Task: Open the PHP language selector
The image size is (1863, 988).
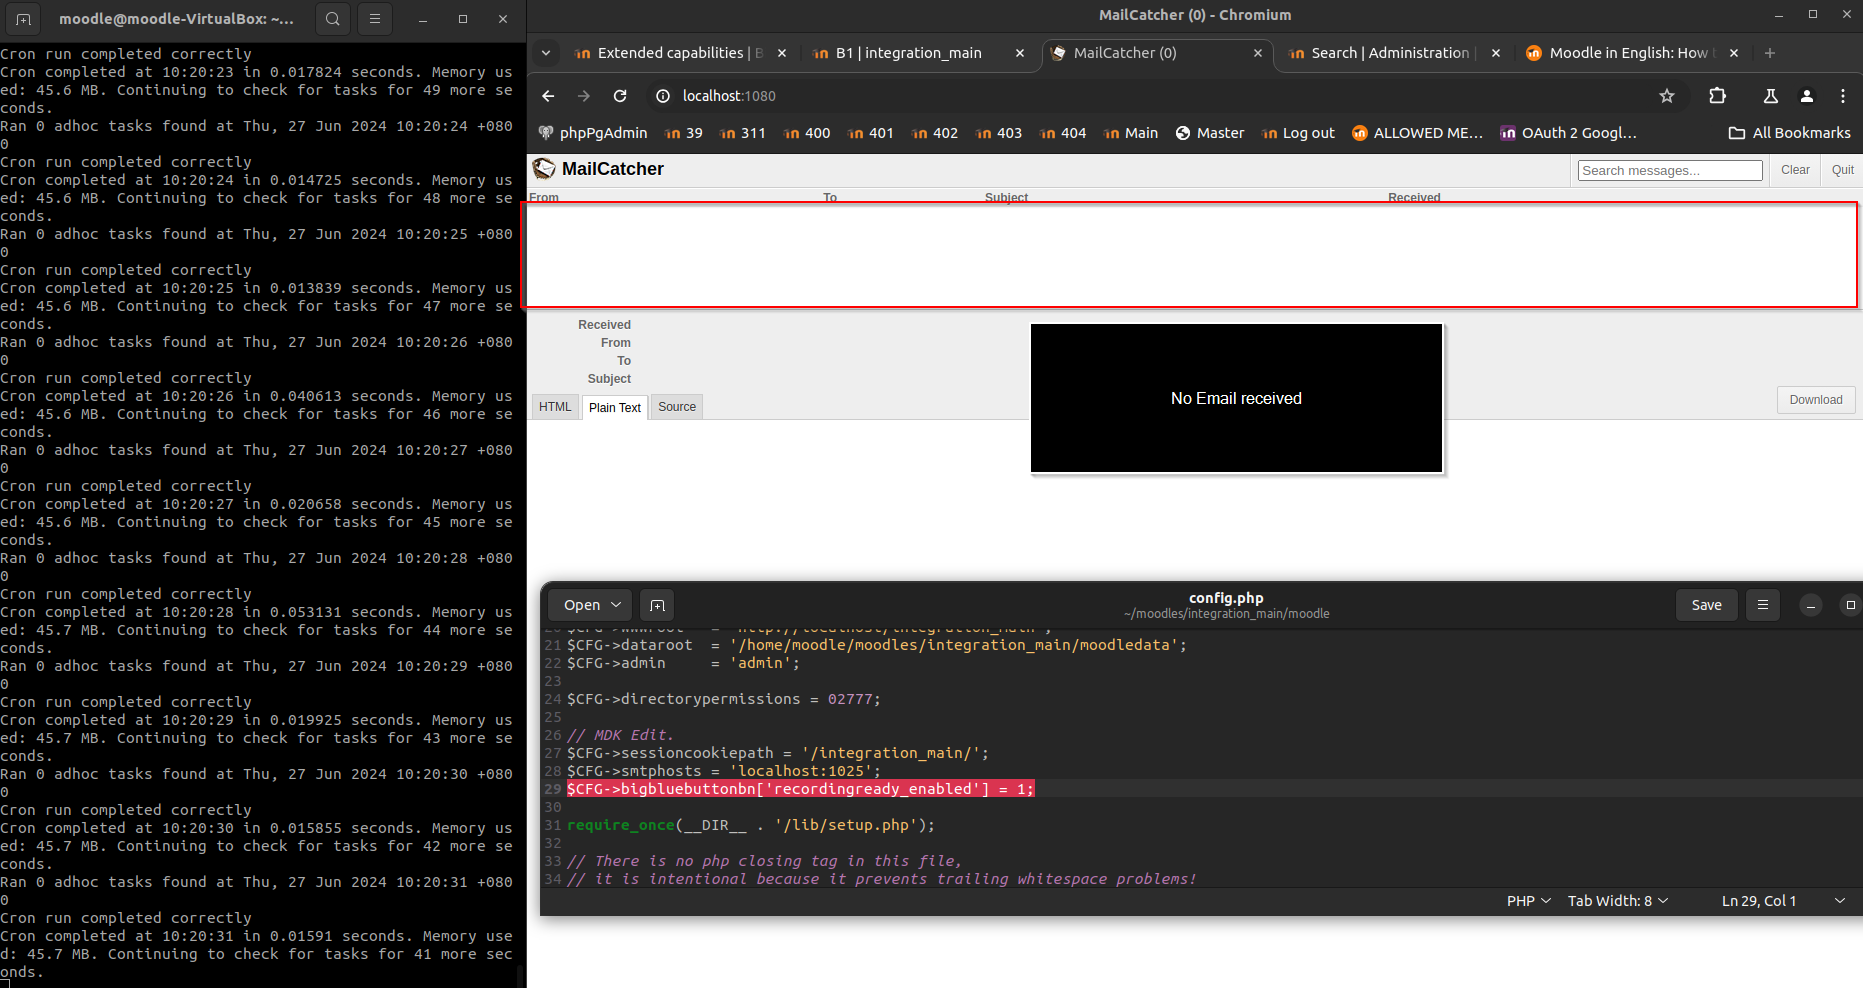Action: [1529, 901]
